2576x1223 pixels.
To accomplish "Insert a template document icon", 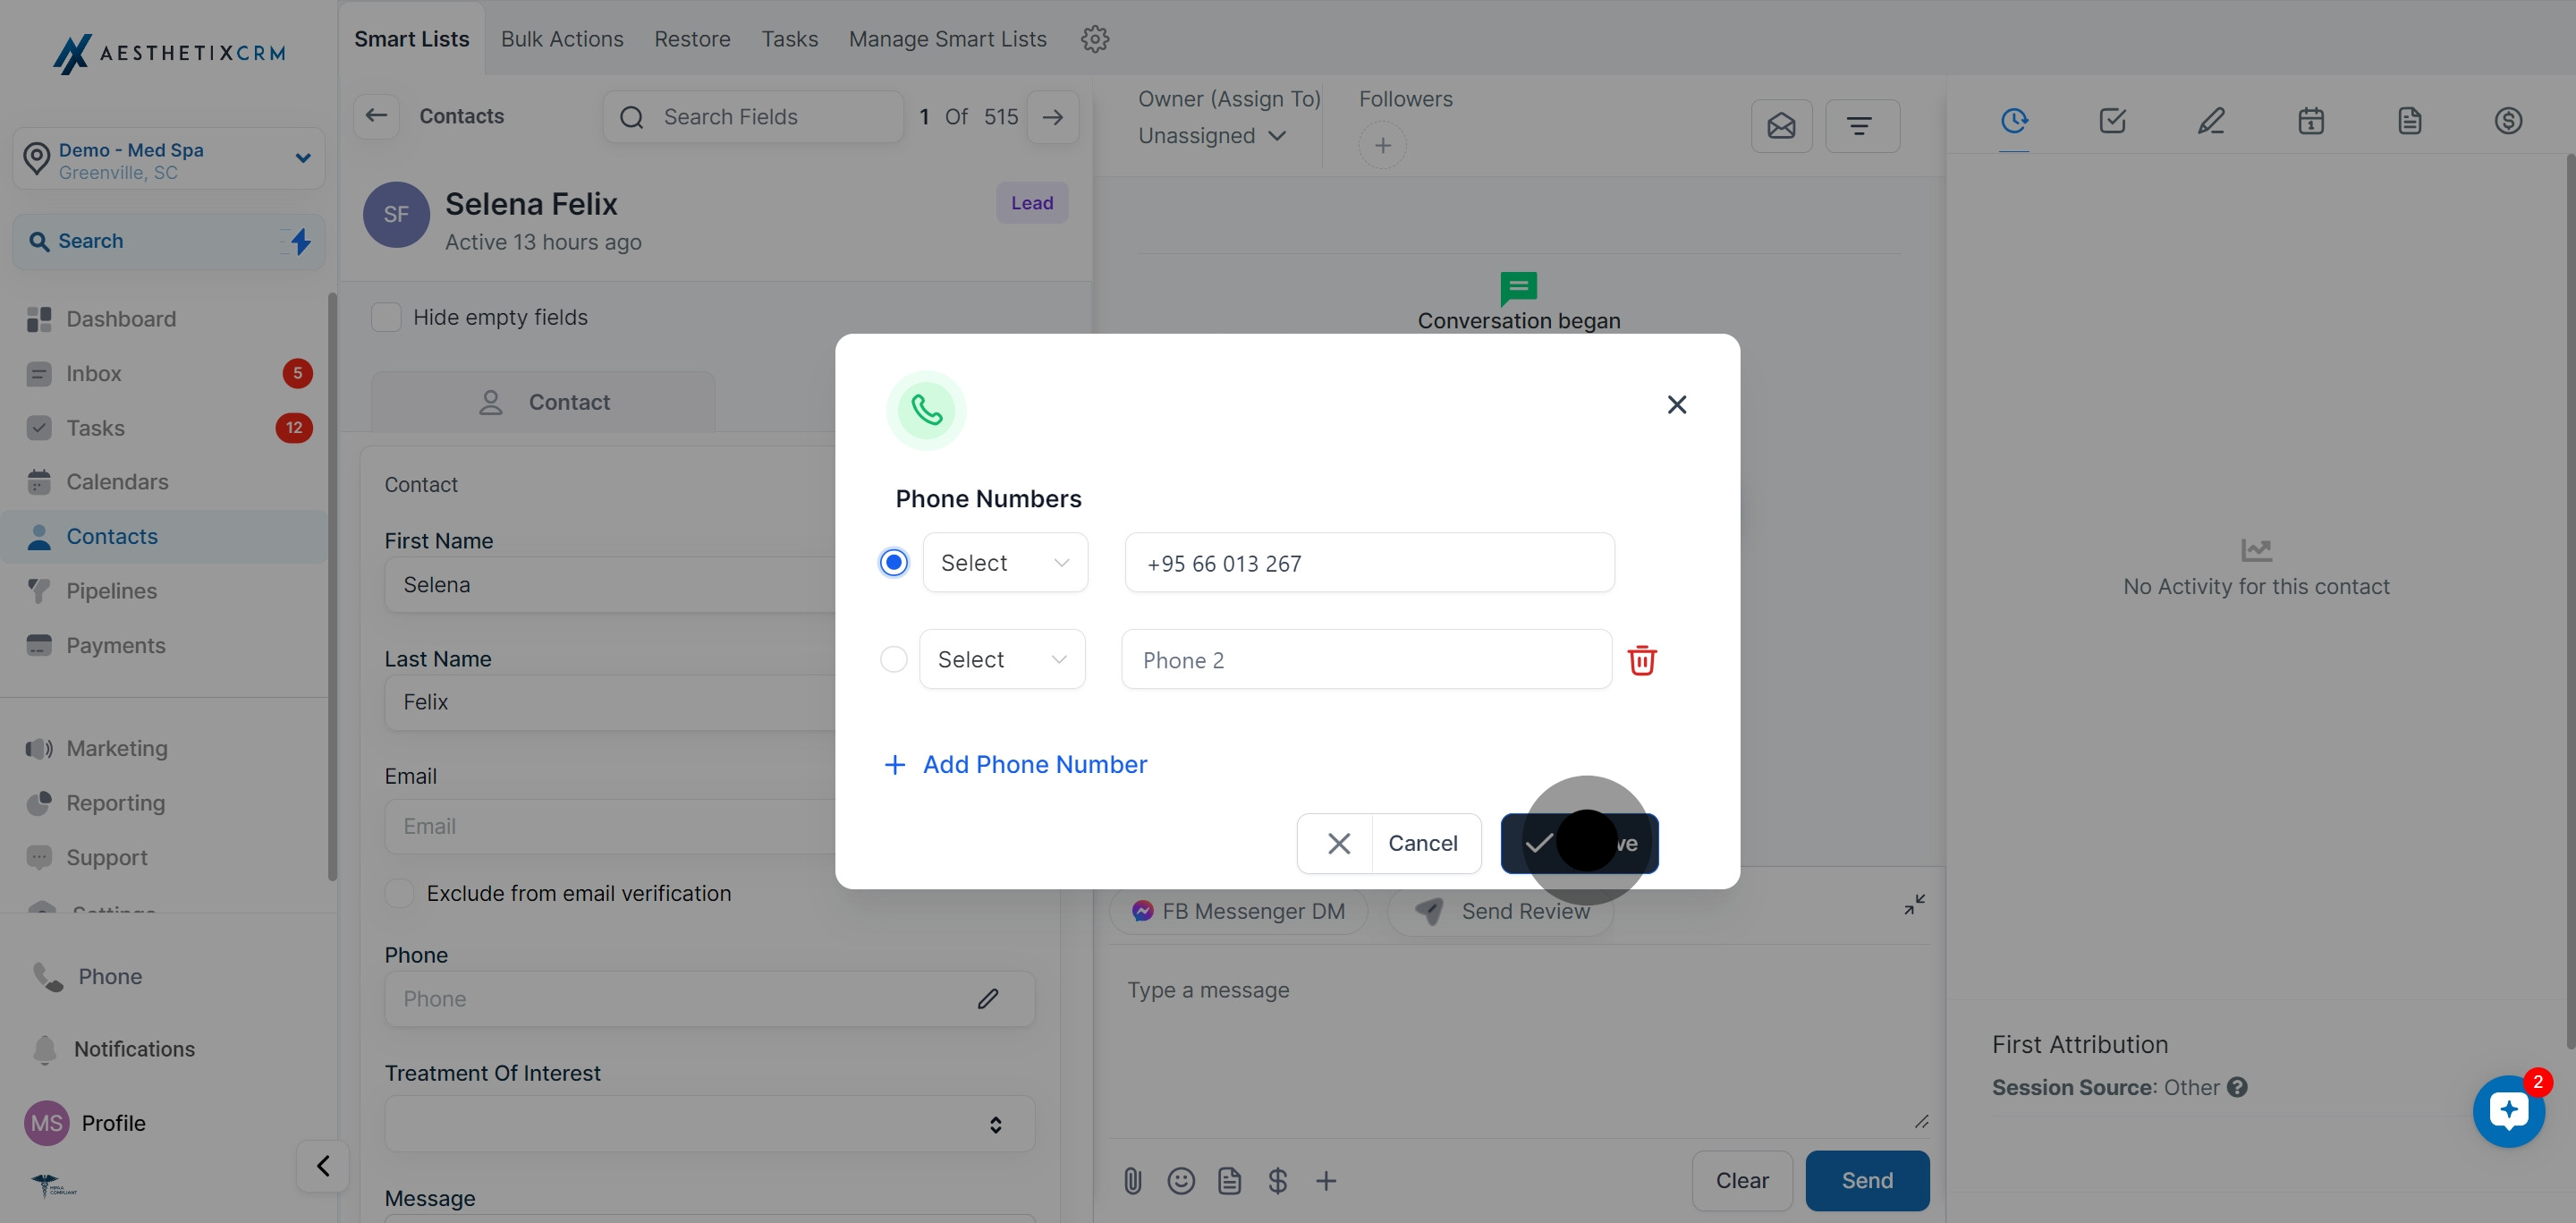I will point(1229,1181).
